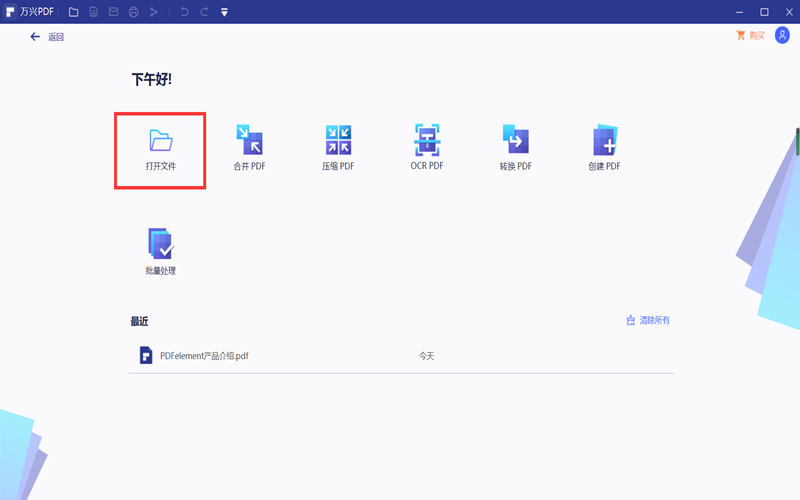
Task: Click the redo arrow in title bar
Action: pyautogui.click(x=204, y=12)
